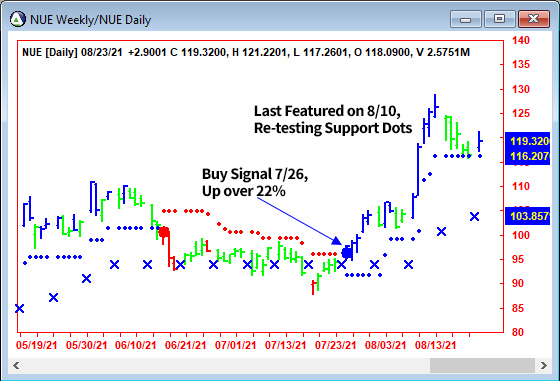Click the application icon in title bar
The width and height of the screenshot is (560, 381).
(x=18, y=19)
